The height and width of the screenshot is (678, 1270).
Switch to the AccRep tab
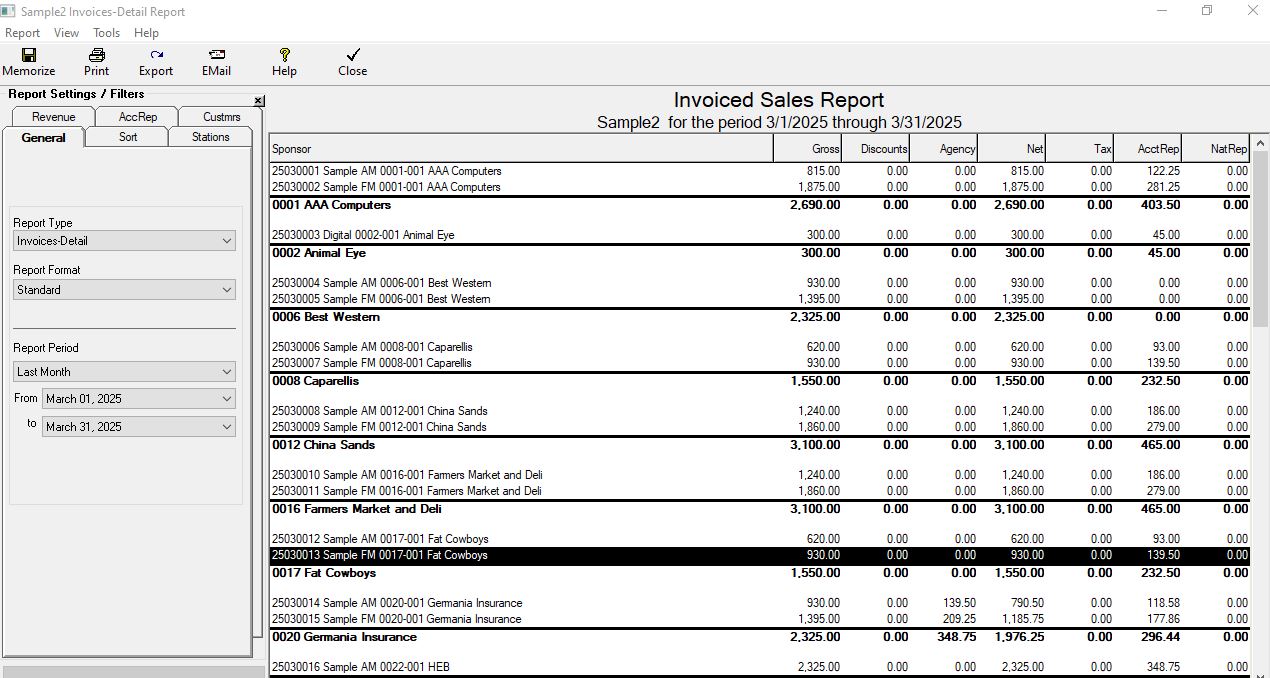[138, 117]
